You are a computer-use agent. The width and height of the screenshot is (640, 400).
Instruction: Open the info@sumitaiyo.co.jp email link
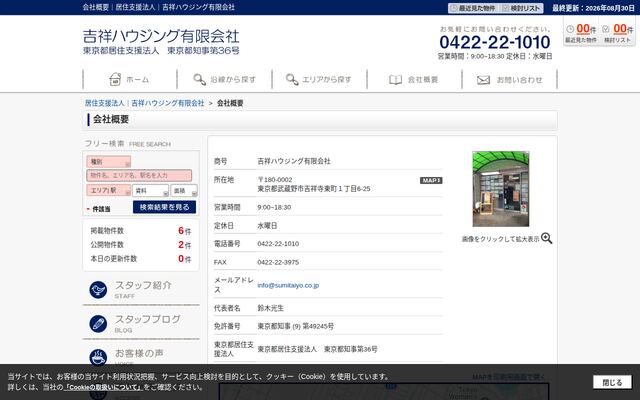(x=288, y=285)
